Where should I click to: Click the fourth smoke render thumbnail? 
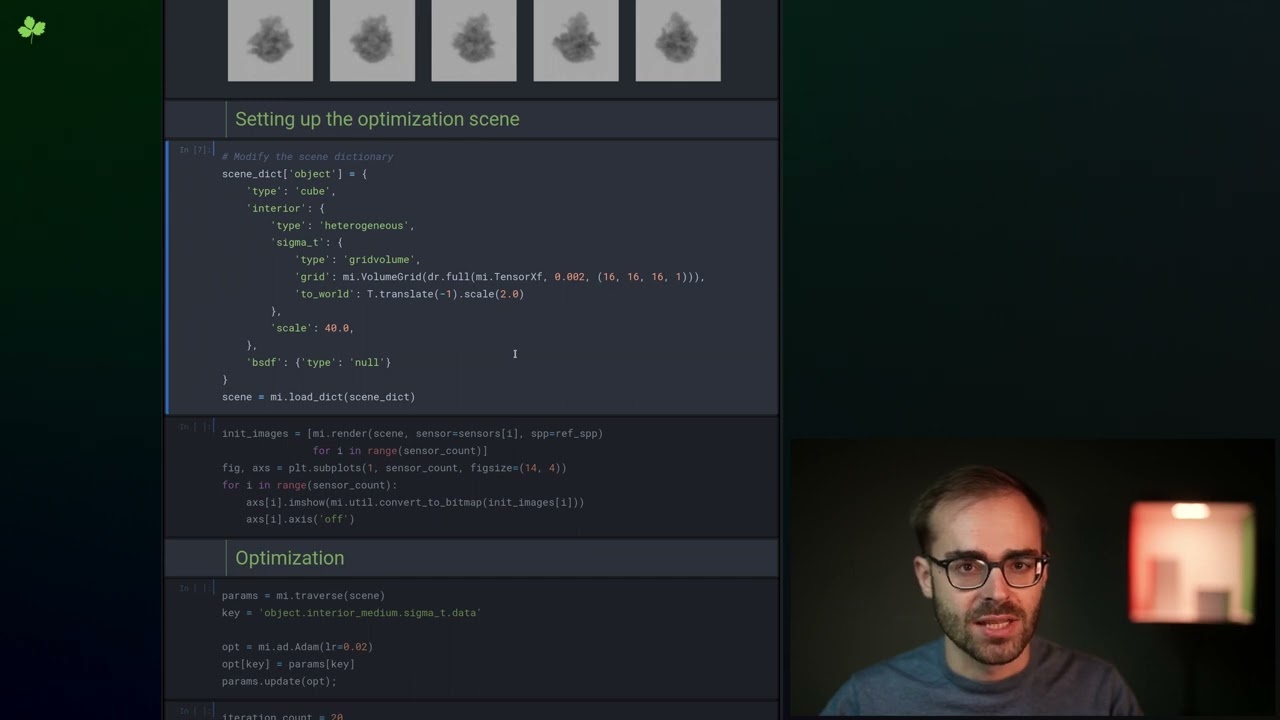tap(576, 40)
